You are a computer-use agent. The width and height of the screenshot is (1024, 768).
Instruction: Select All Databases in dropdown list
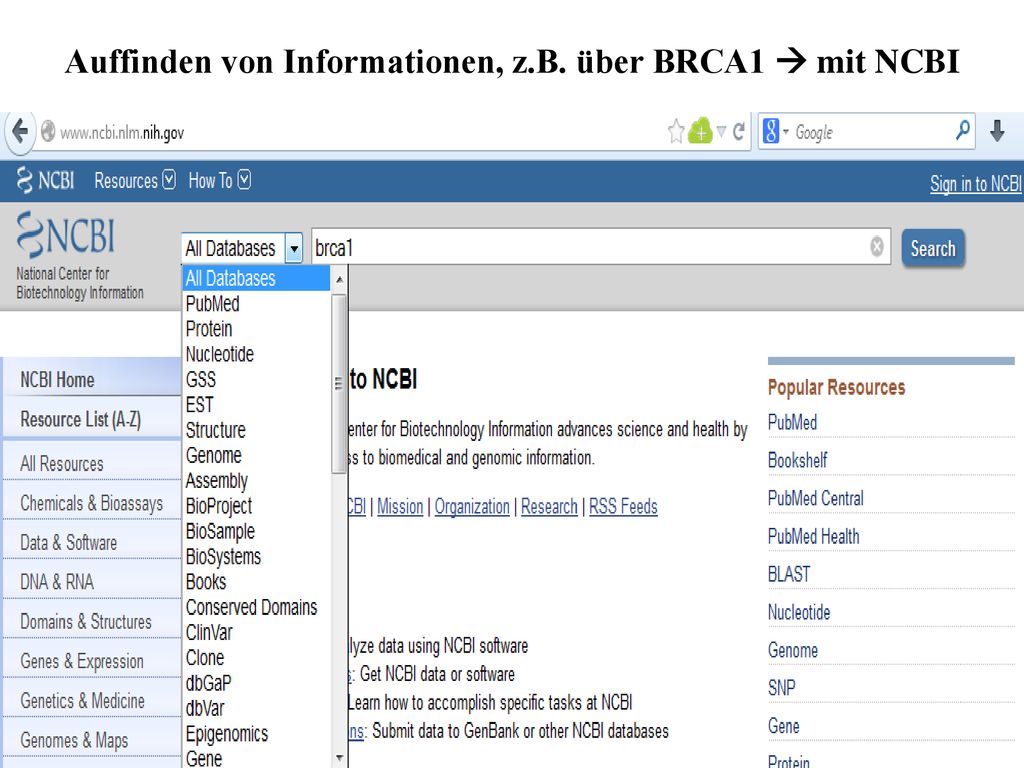coord(256,278)
